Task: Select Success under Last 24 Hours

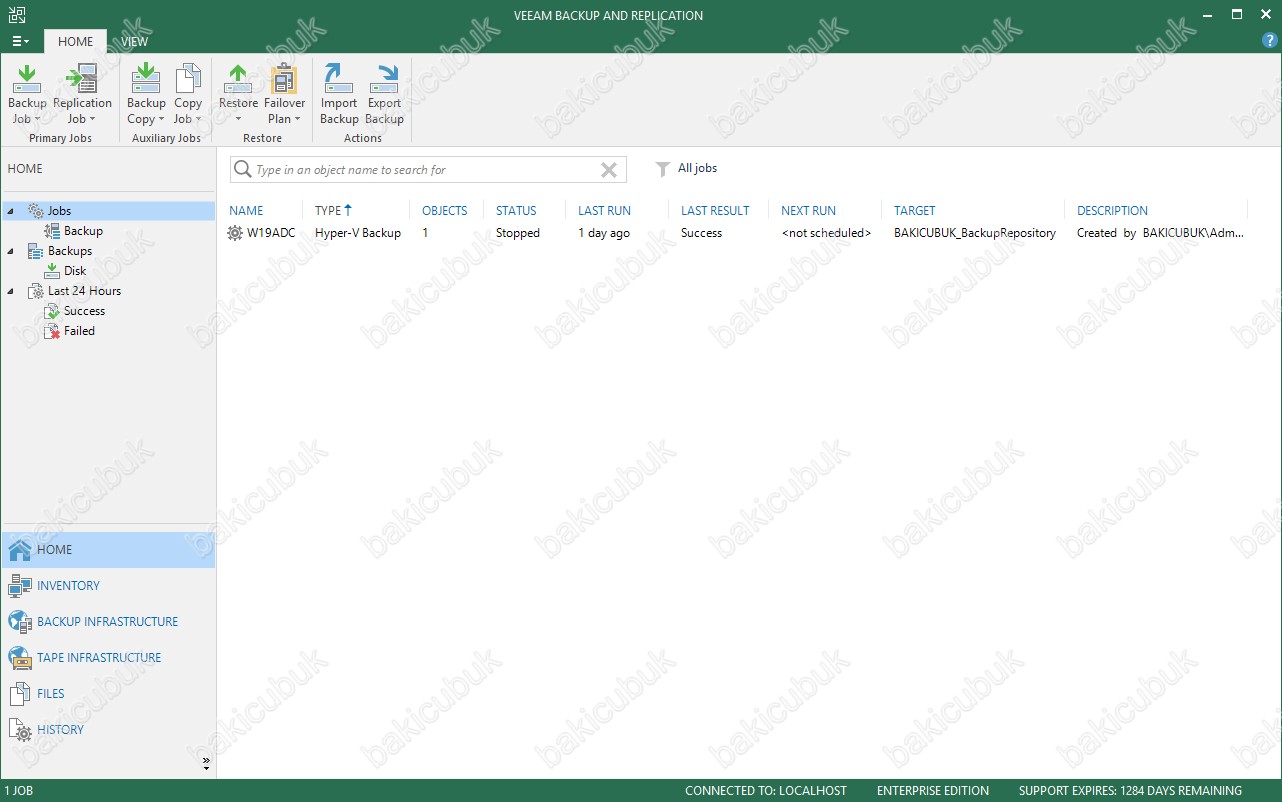Action: [84, 311]
